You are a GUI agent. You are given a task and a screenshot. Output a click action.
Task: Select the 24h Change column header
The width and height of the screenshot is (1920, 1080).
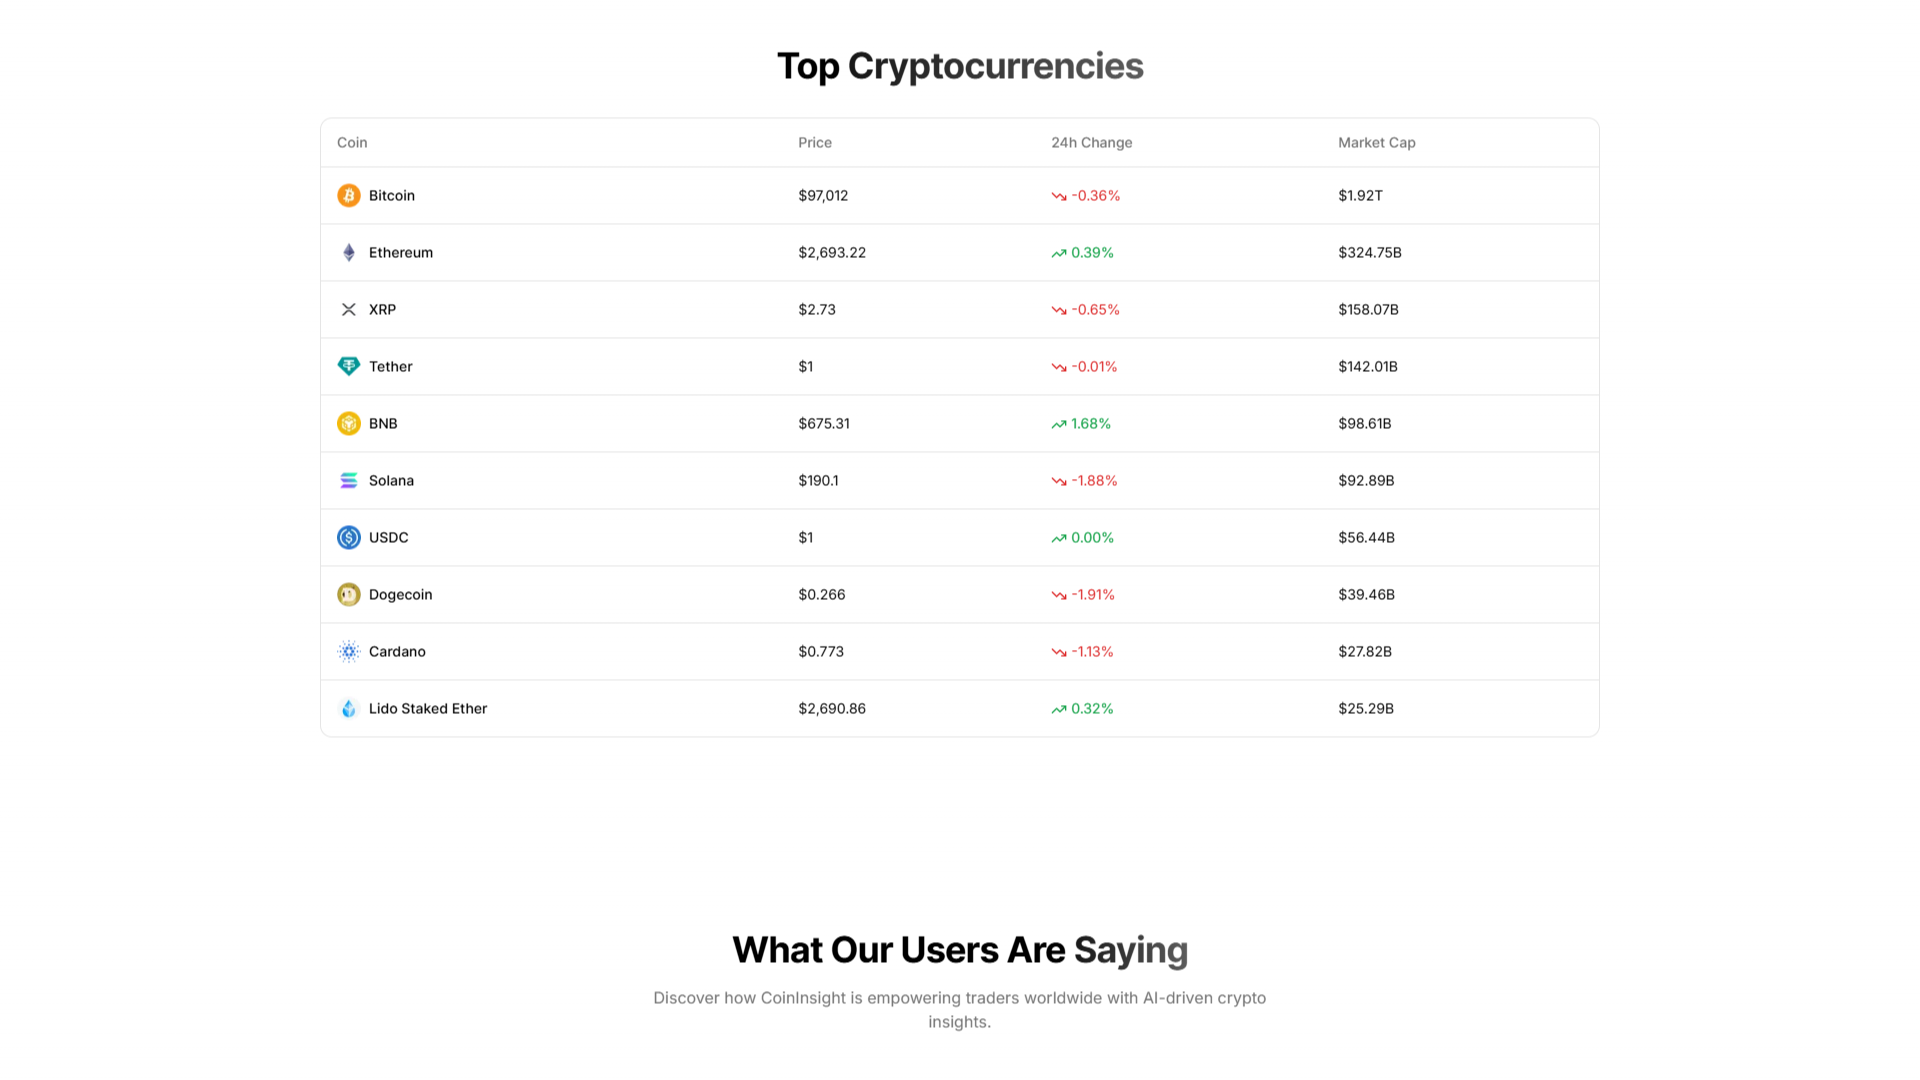[x=1091, y=142]
